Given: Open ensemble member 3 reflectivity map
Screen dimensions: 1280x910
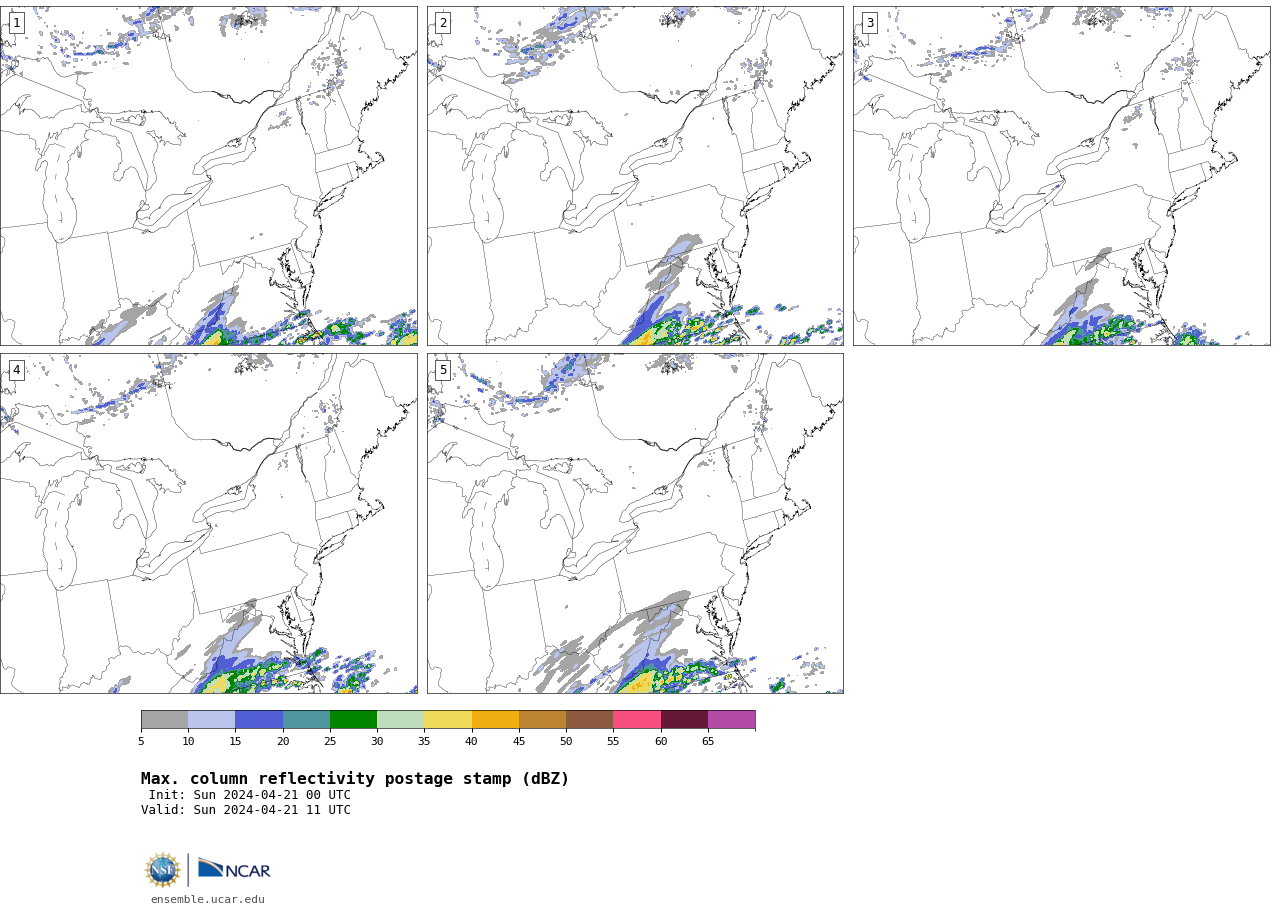Looking at the screenshot, I should 1061,176.
